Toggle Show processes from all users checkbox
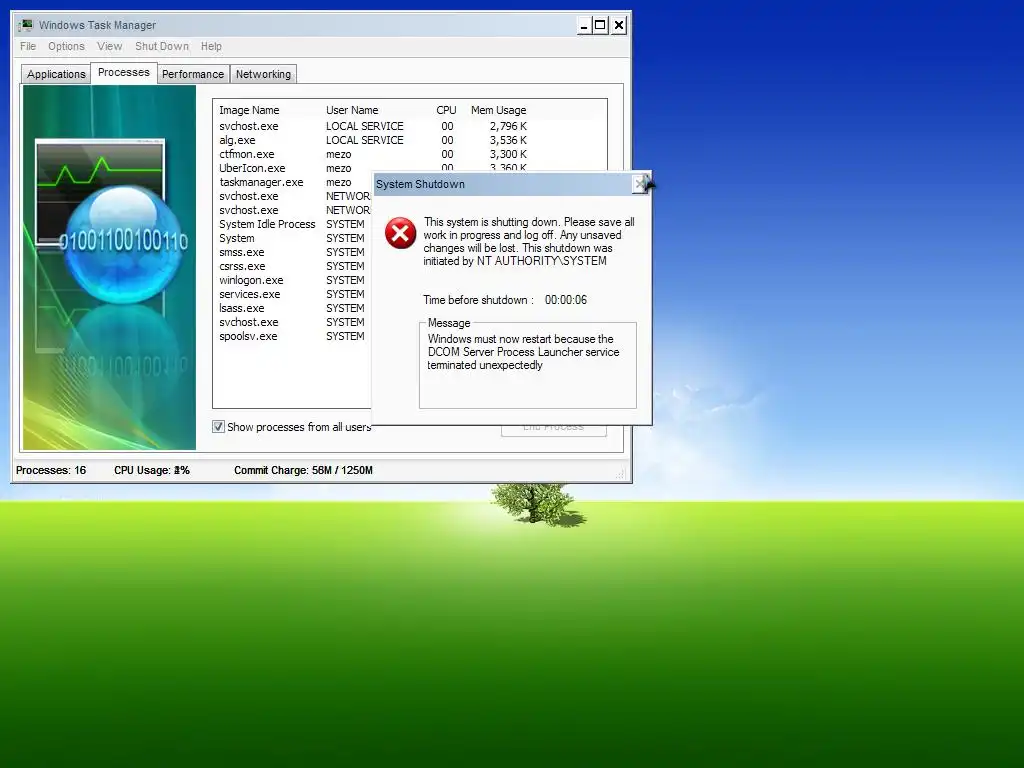This screenshot has width=1024, height=768. (218, 426)
